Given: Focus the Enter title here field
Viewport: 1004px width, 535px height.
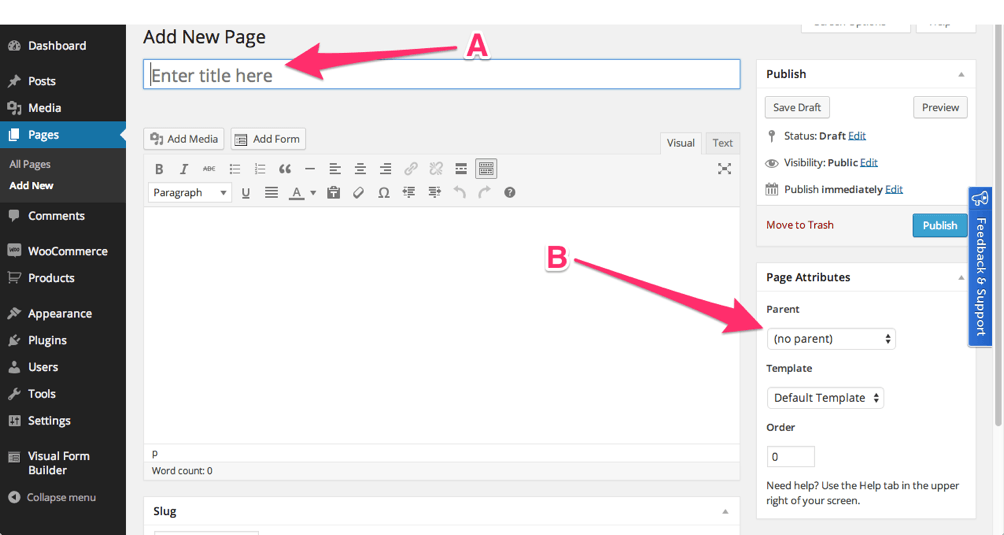Looking at the screenshot, I should (442, 75).
